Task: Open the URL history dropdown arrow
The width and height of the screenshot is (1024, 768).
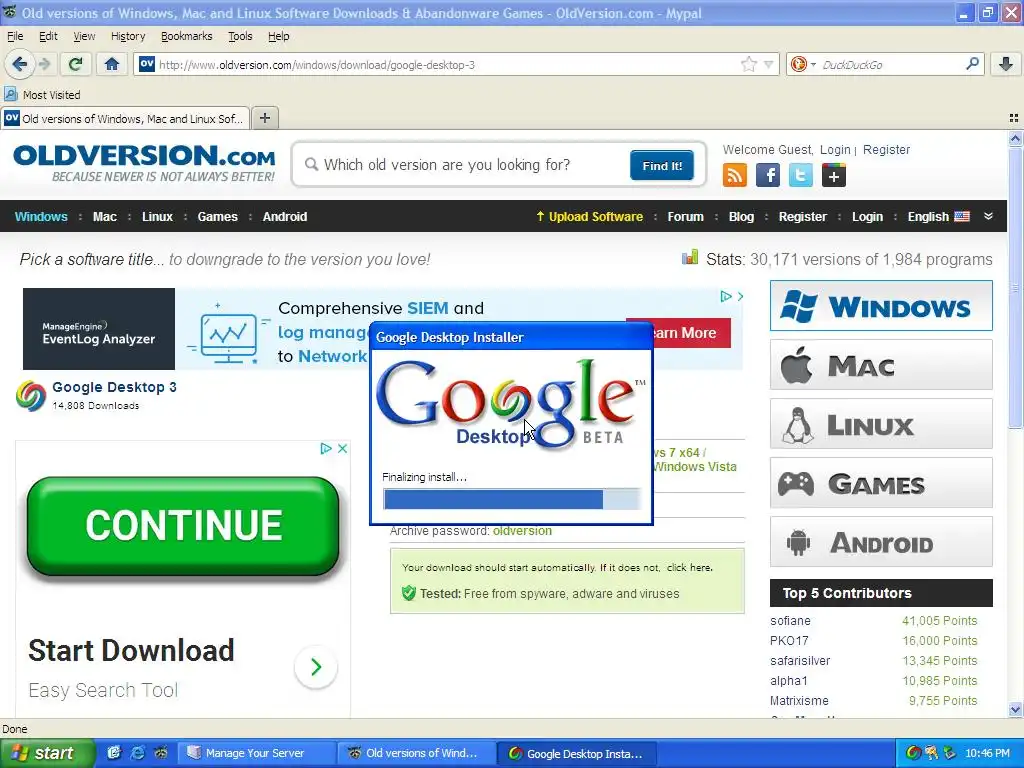Action: (769, 65)
